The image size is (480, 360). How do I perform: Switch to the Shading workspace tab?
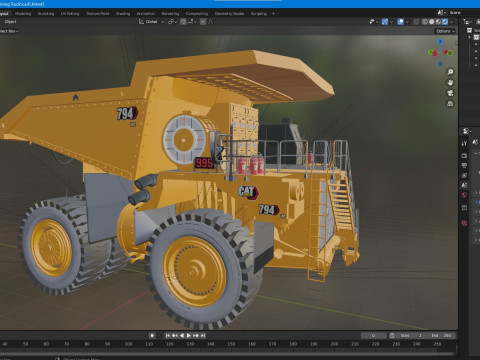pyautogui.click(x=123, y=14)
